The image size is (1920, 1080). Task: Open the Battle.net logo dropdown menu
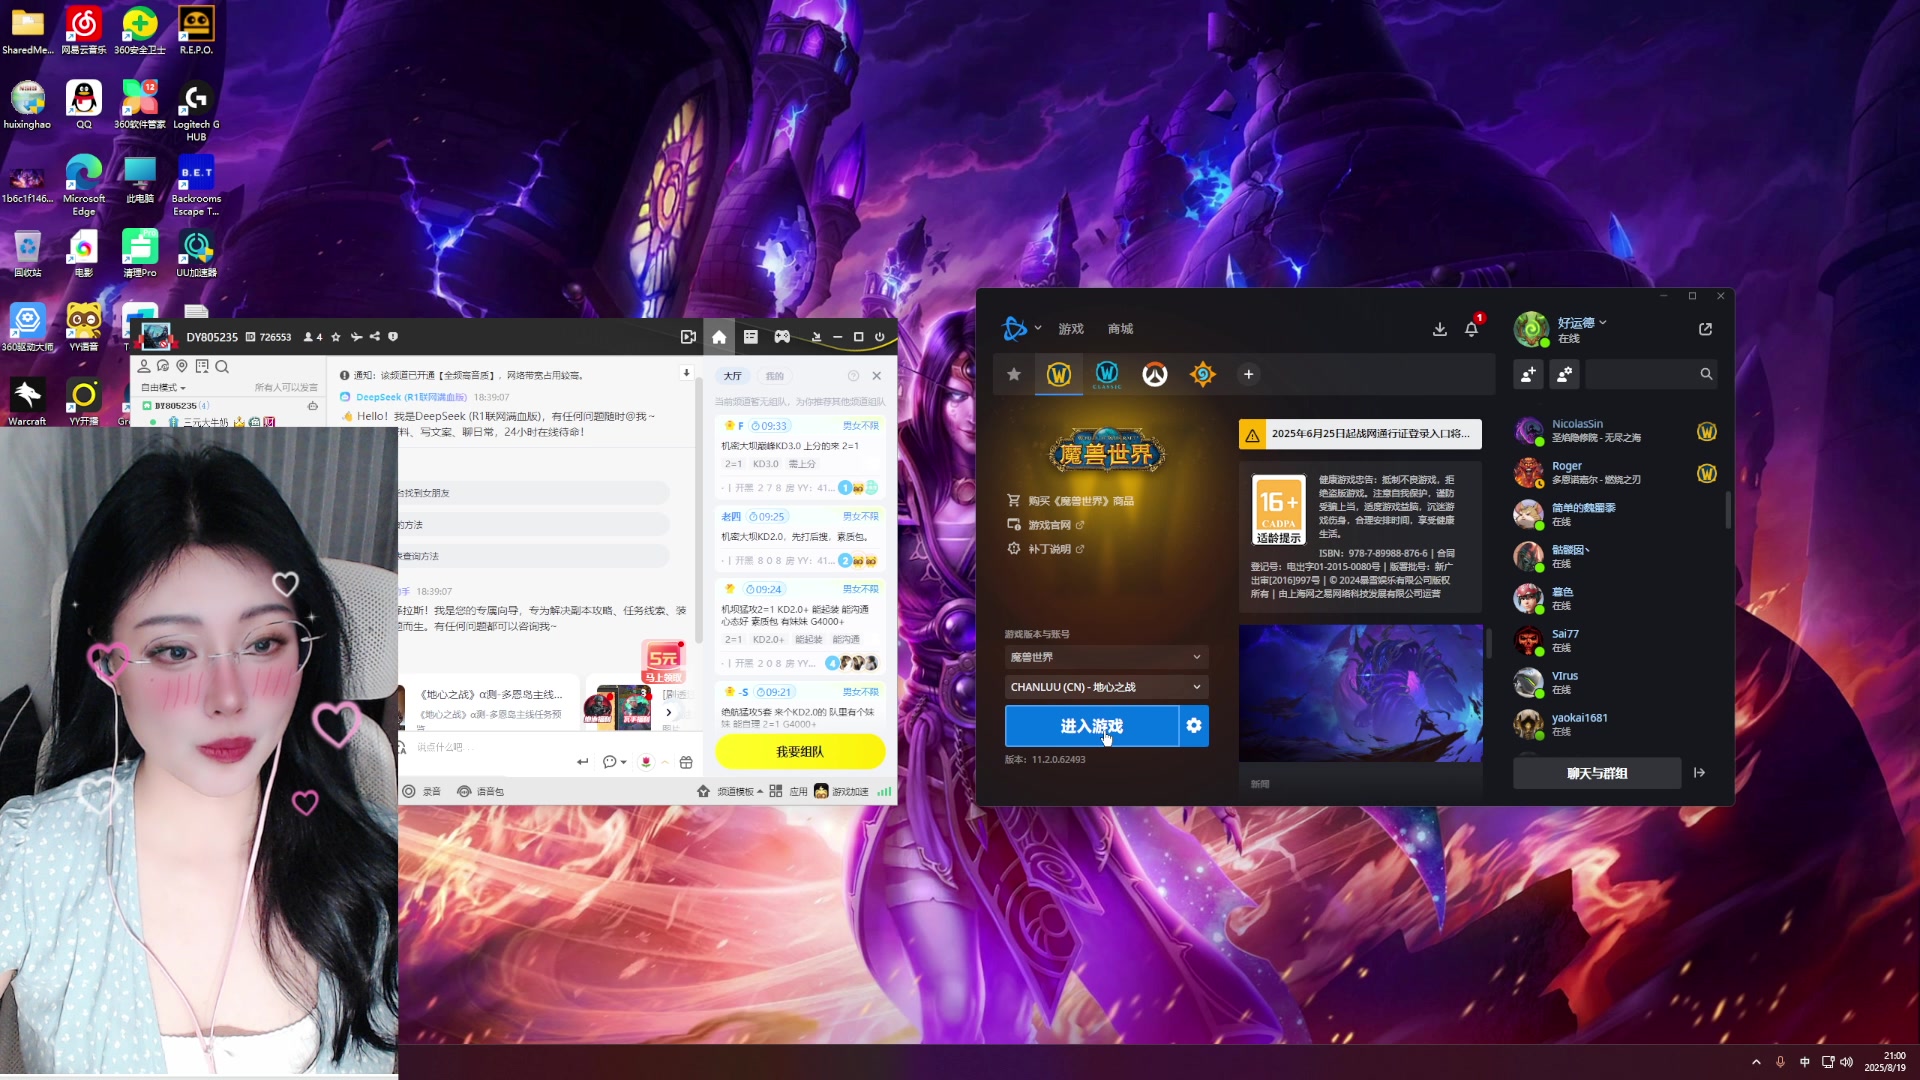click(1022, 328)
